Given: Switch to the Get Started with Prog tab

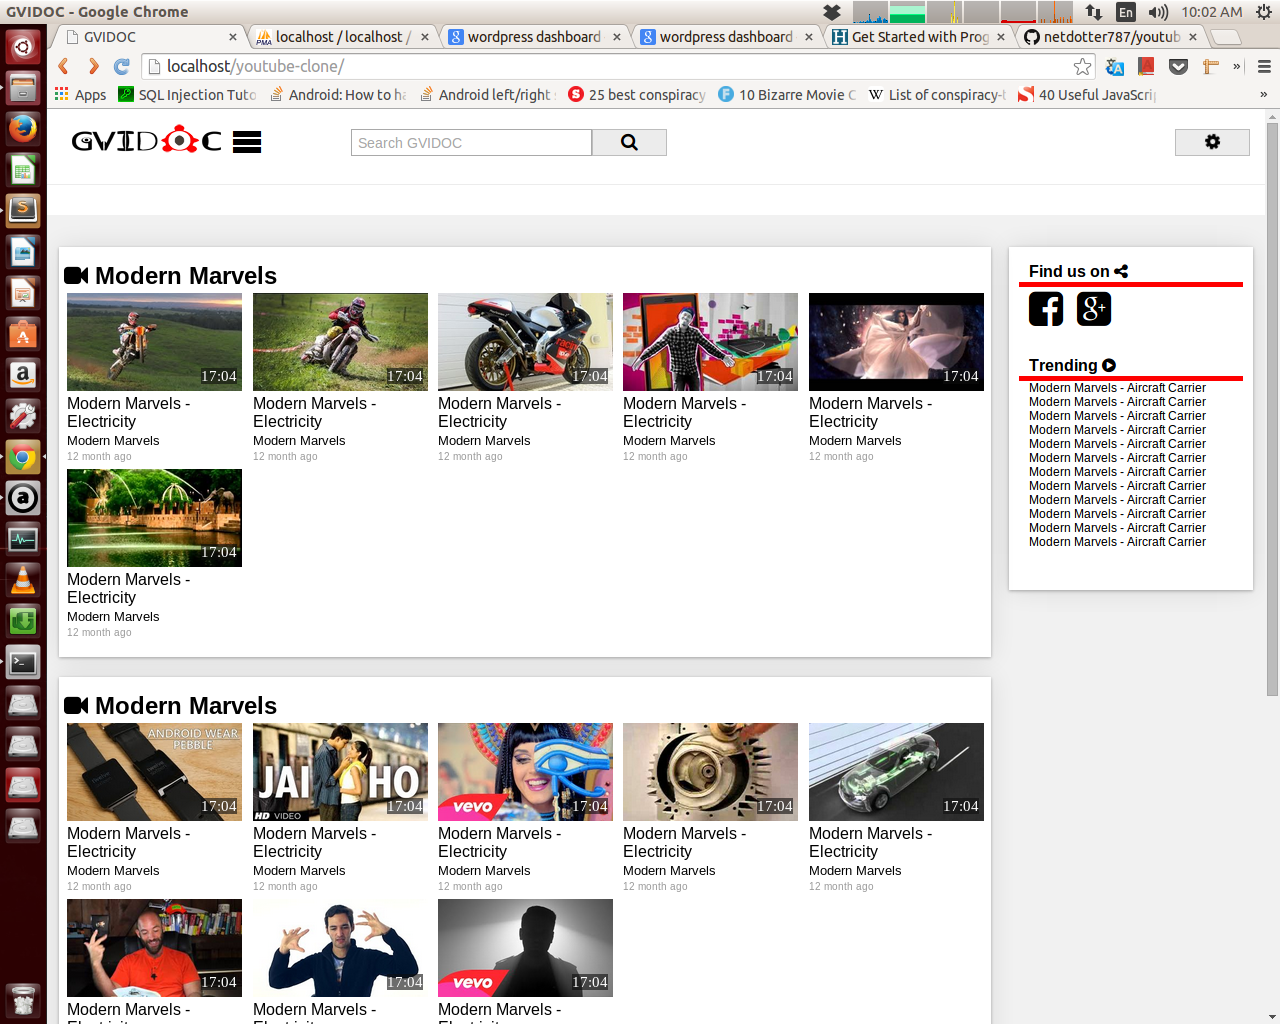Looking at the screenshot, I should (x=918, y=37).
